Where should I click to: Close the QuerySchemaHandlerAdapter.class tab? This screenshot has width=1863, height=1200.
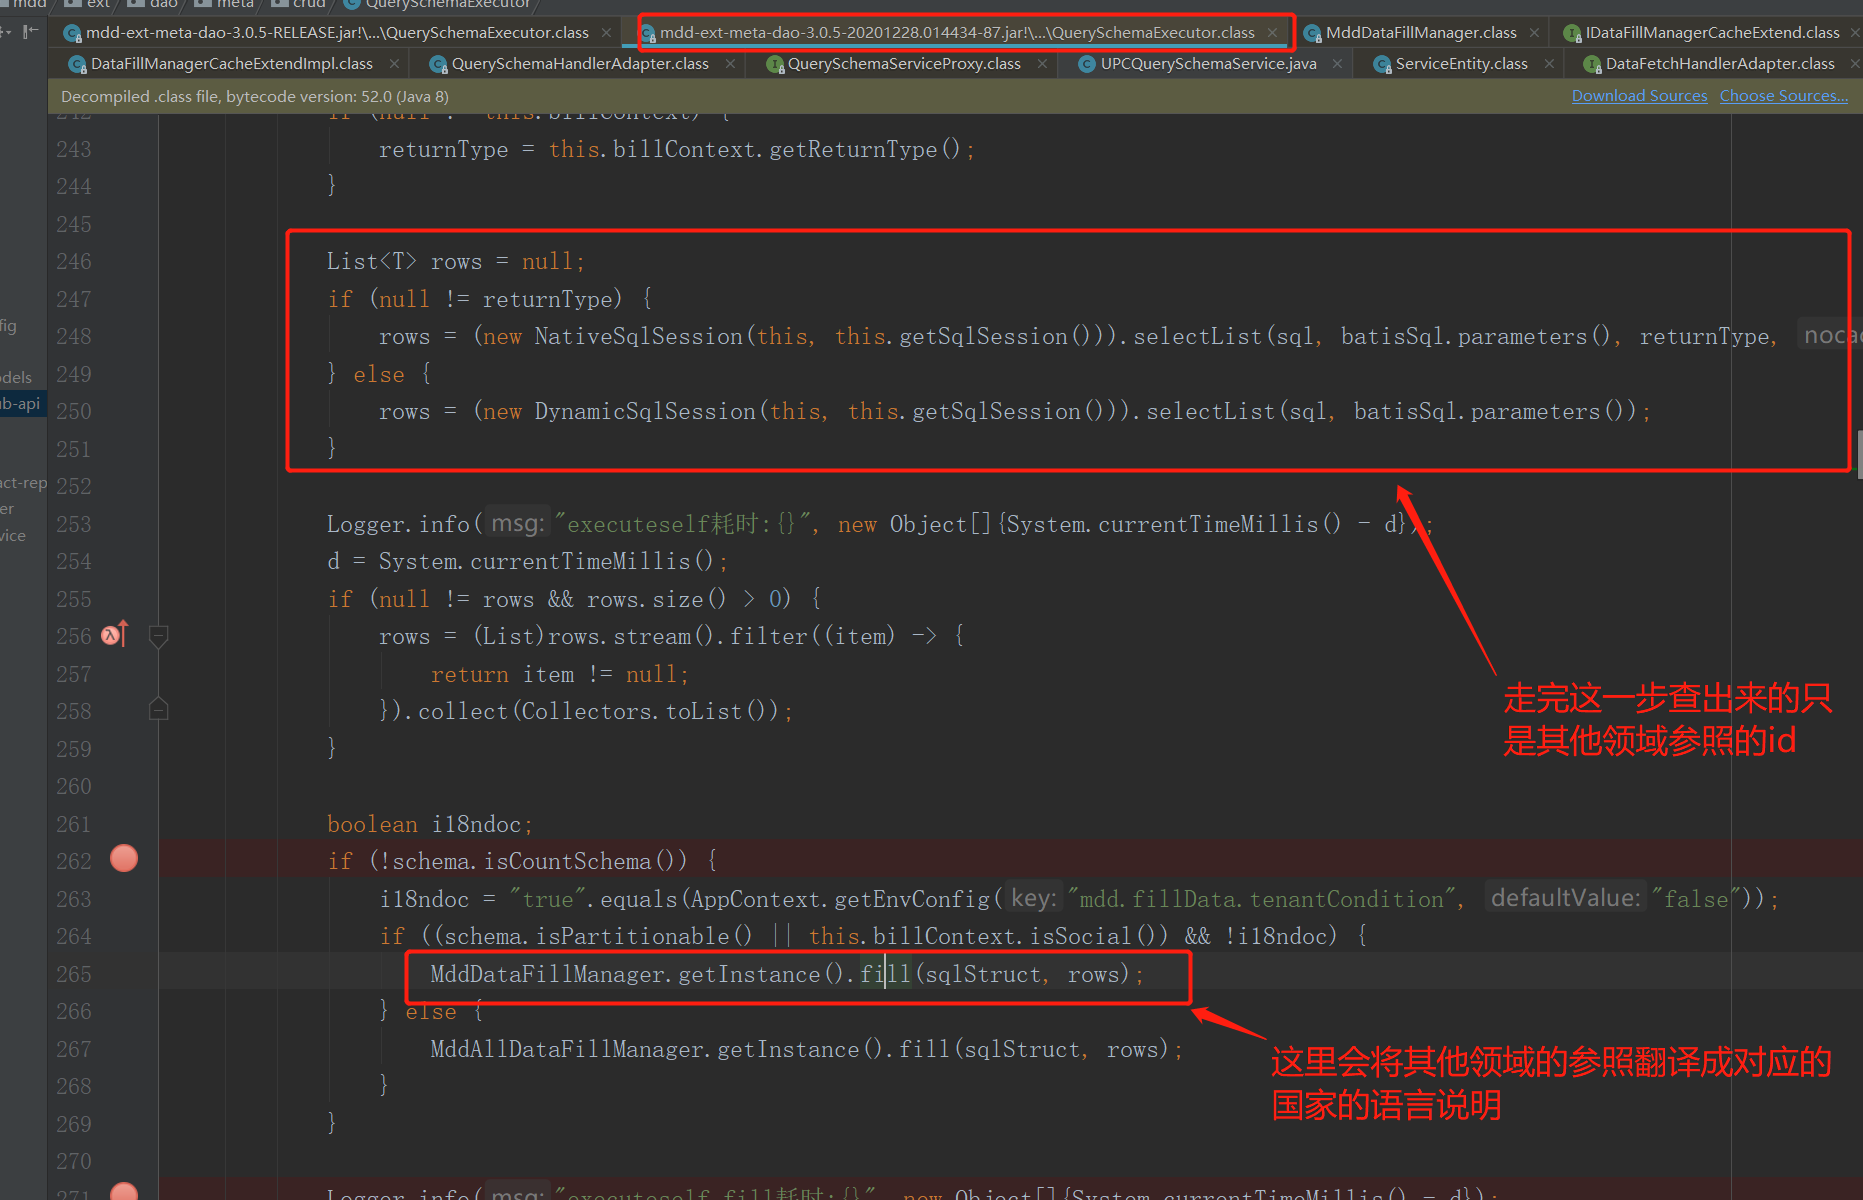pyautogui.click(x=730, y=64)
